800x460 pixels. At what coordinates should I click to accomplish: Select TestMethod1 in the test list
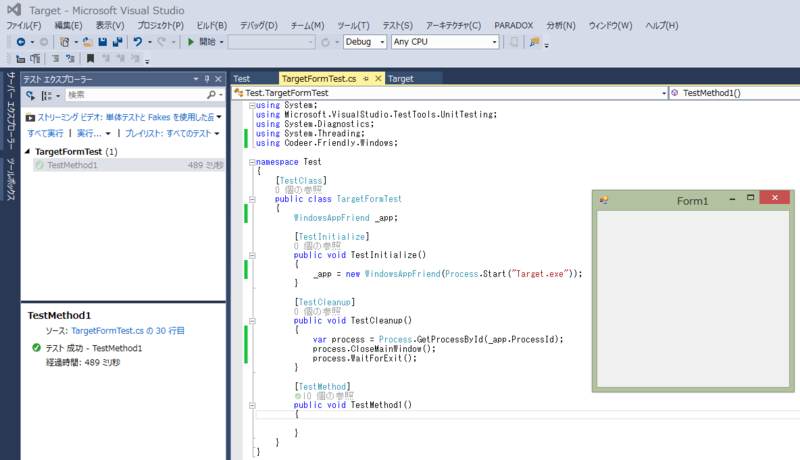(x=129, y=165)
